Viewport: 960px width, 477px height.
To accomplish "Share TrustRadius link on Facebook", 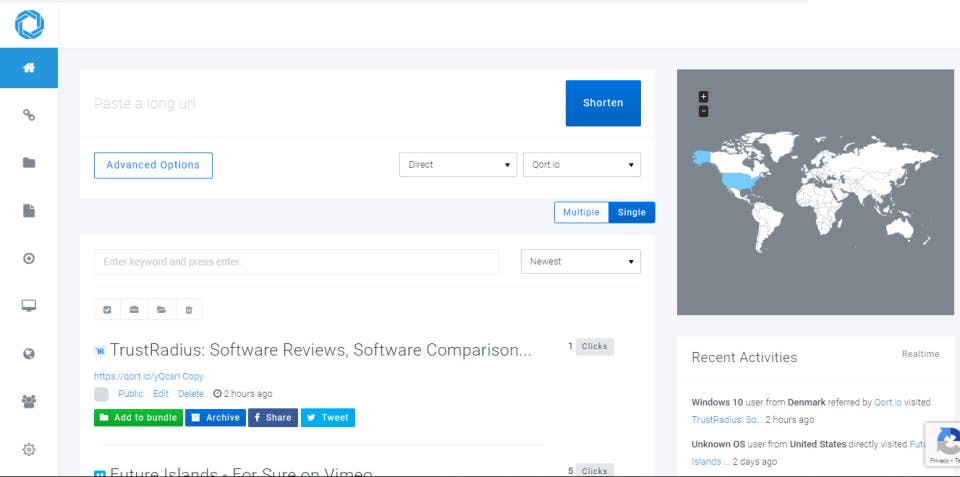I will [272, 418].
